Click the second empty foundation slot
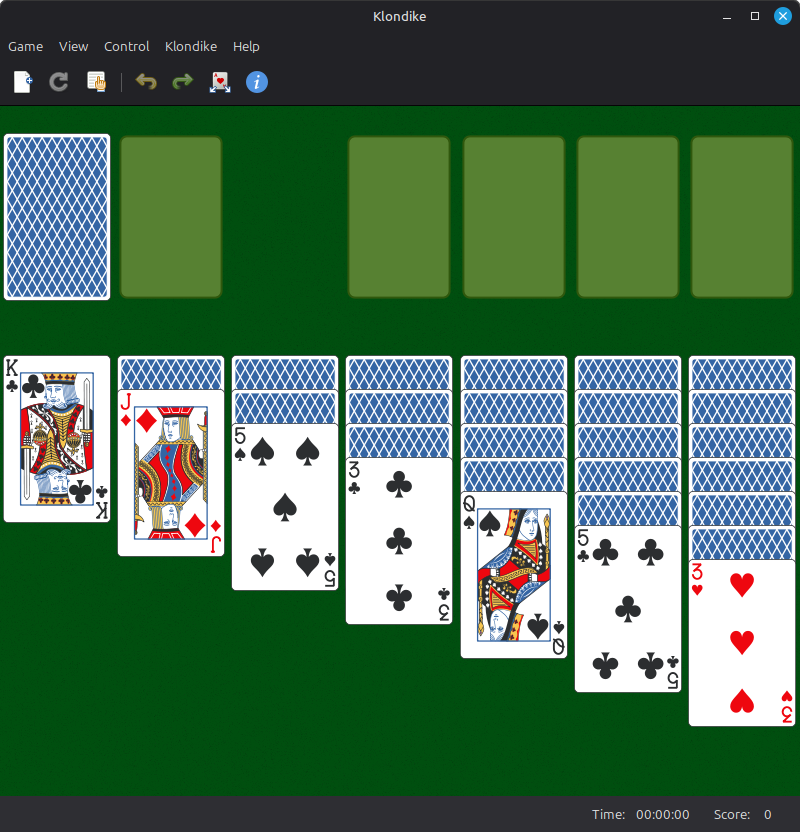 514,217
